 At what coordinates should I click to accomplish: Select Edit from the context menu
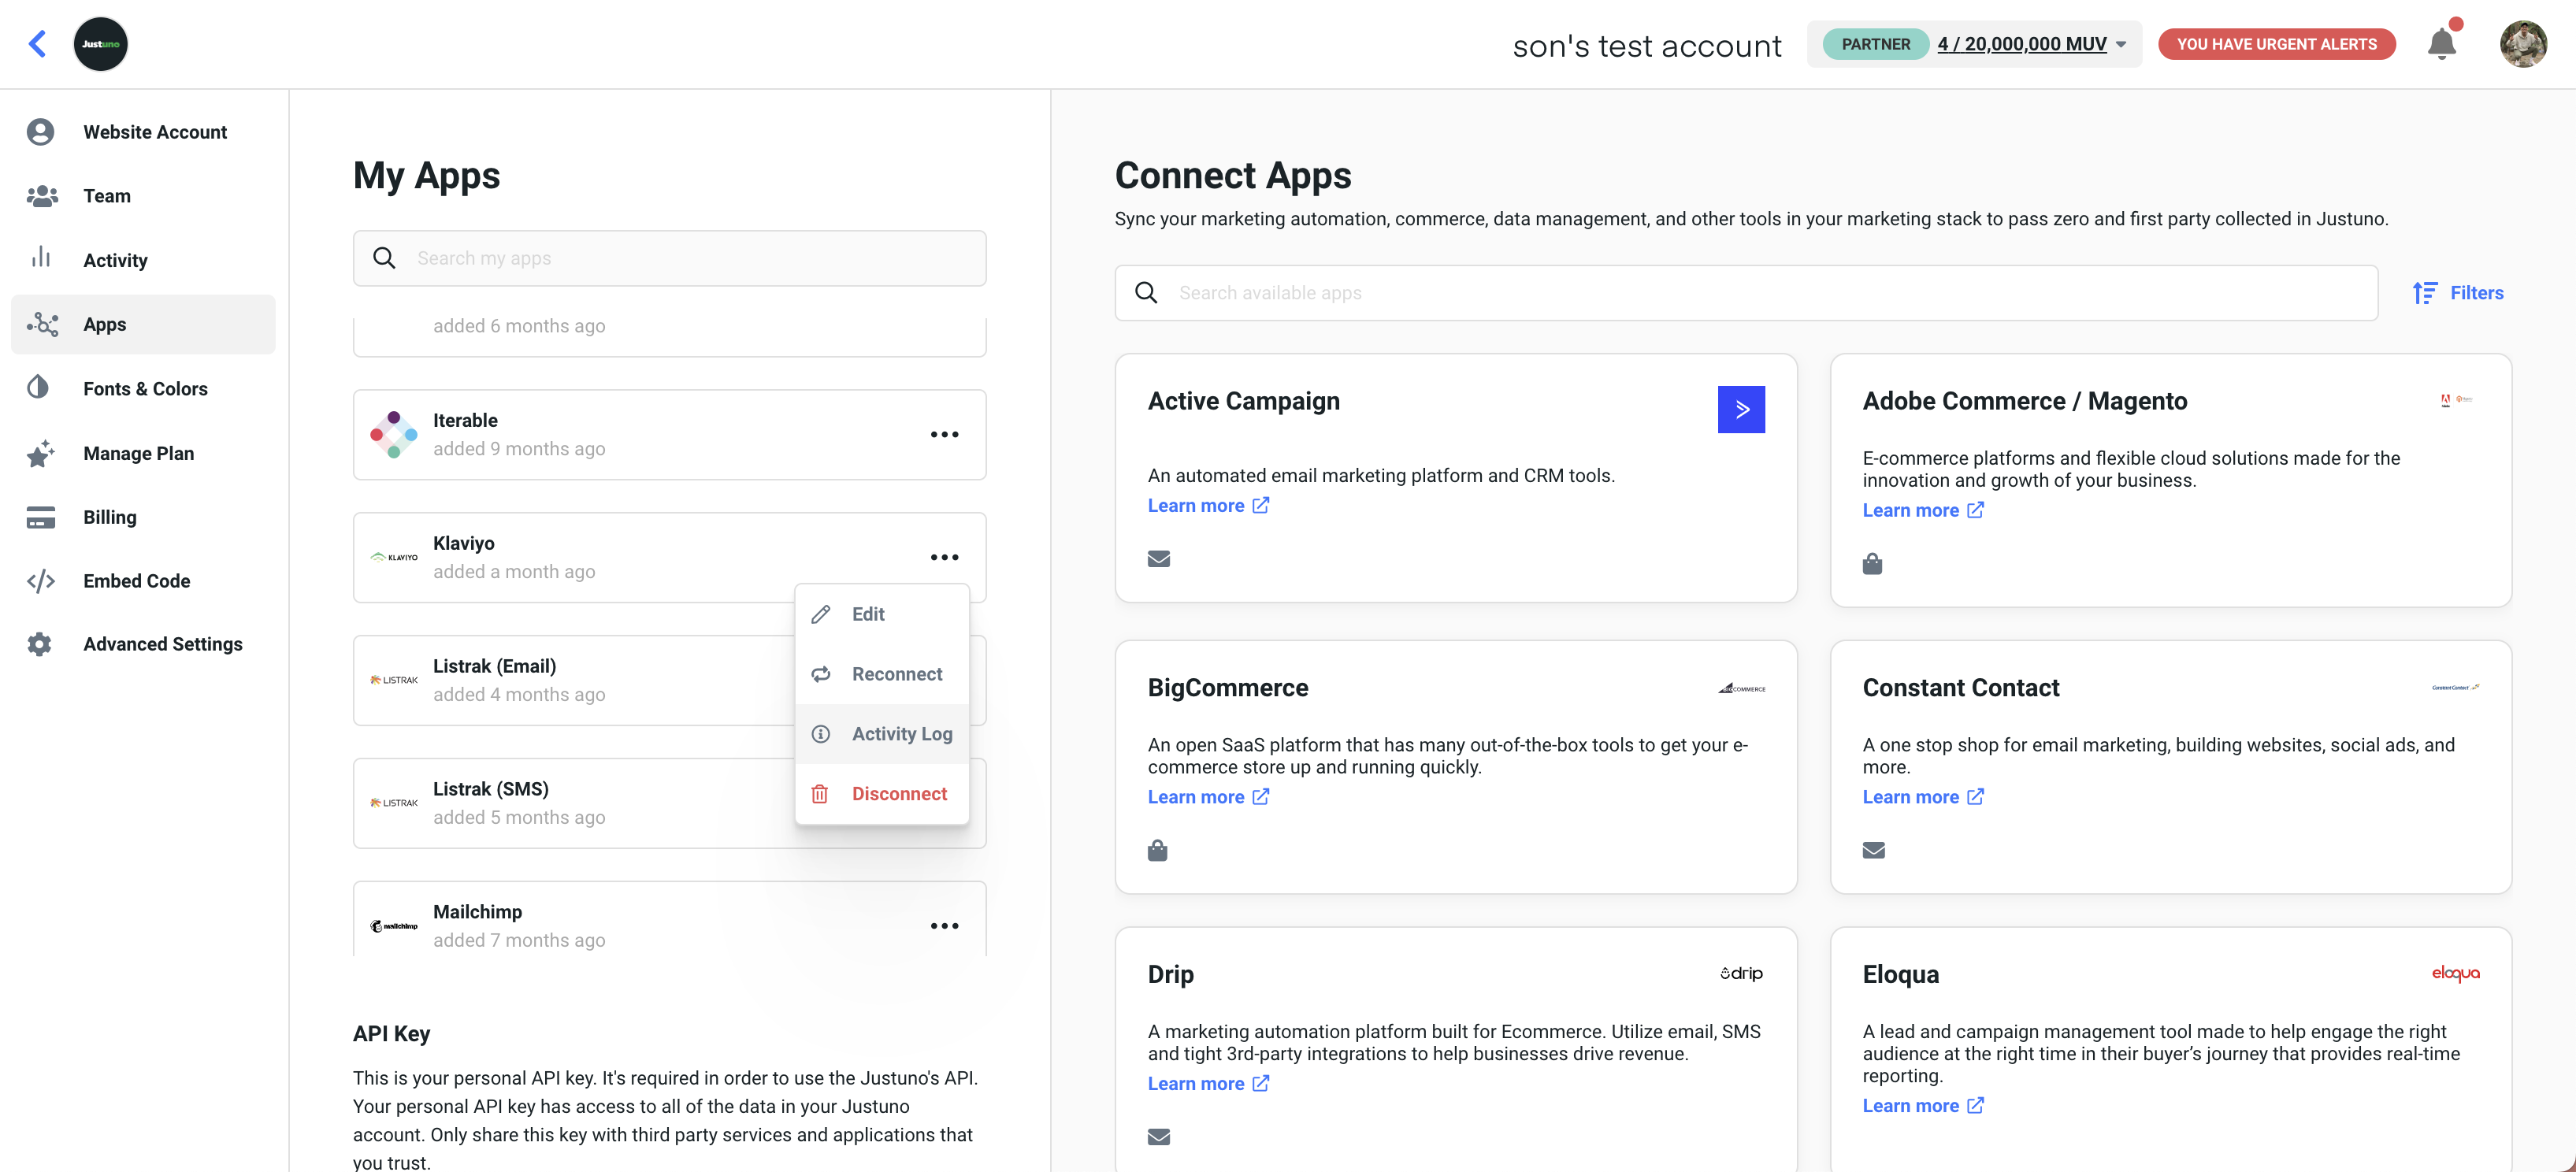click(x=867, y=614)
